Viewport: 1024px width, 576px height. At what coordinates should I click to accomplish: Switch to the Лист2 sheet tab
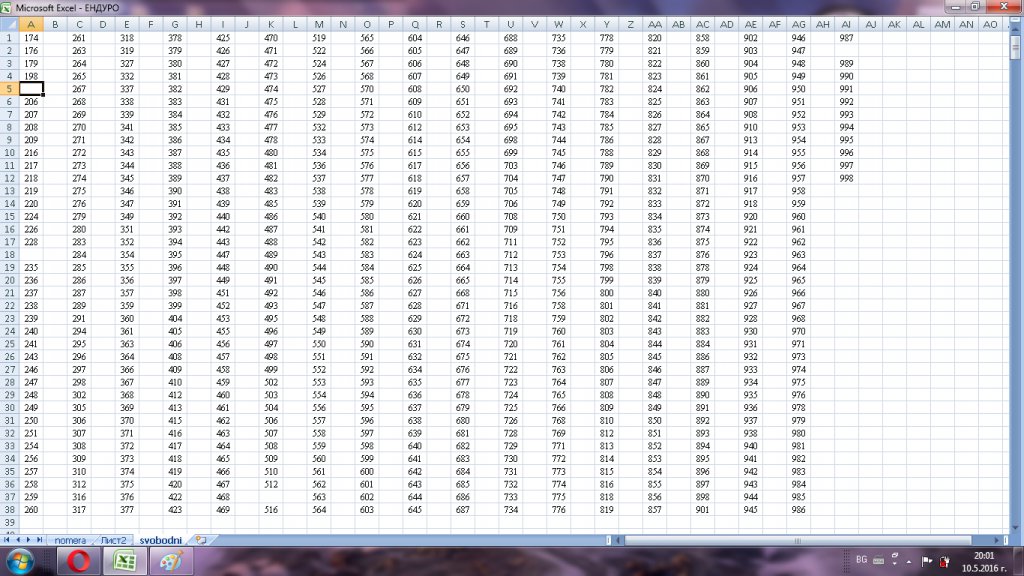113,540
